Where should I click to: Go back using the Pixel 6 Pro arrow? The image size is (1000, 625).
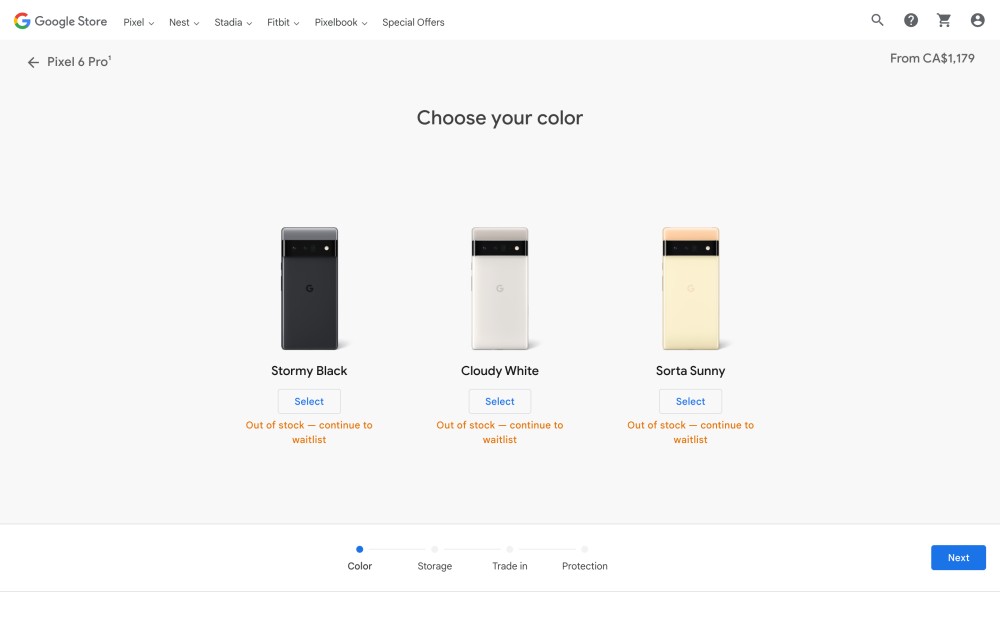(33, 62)
